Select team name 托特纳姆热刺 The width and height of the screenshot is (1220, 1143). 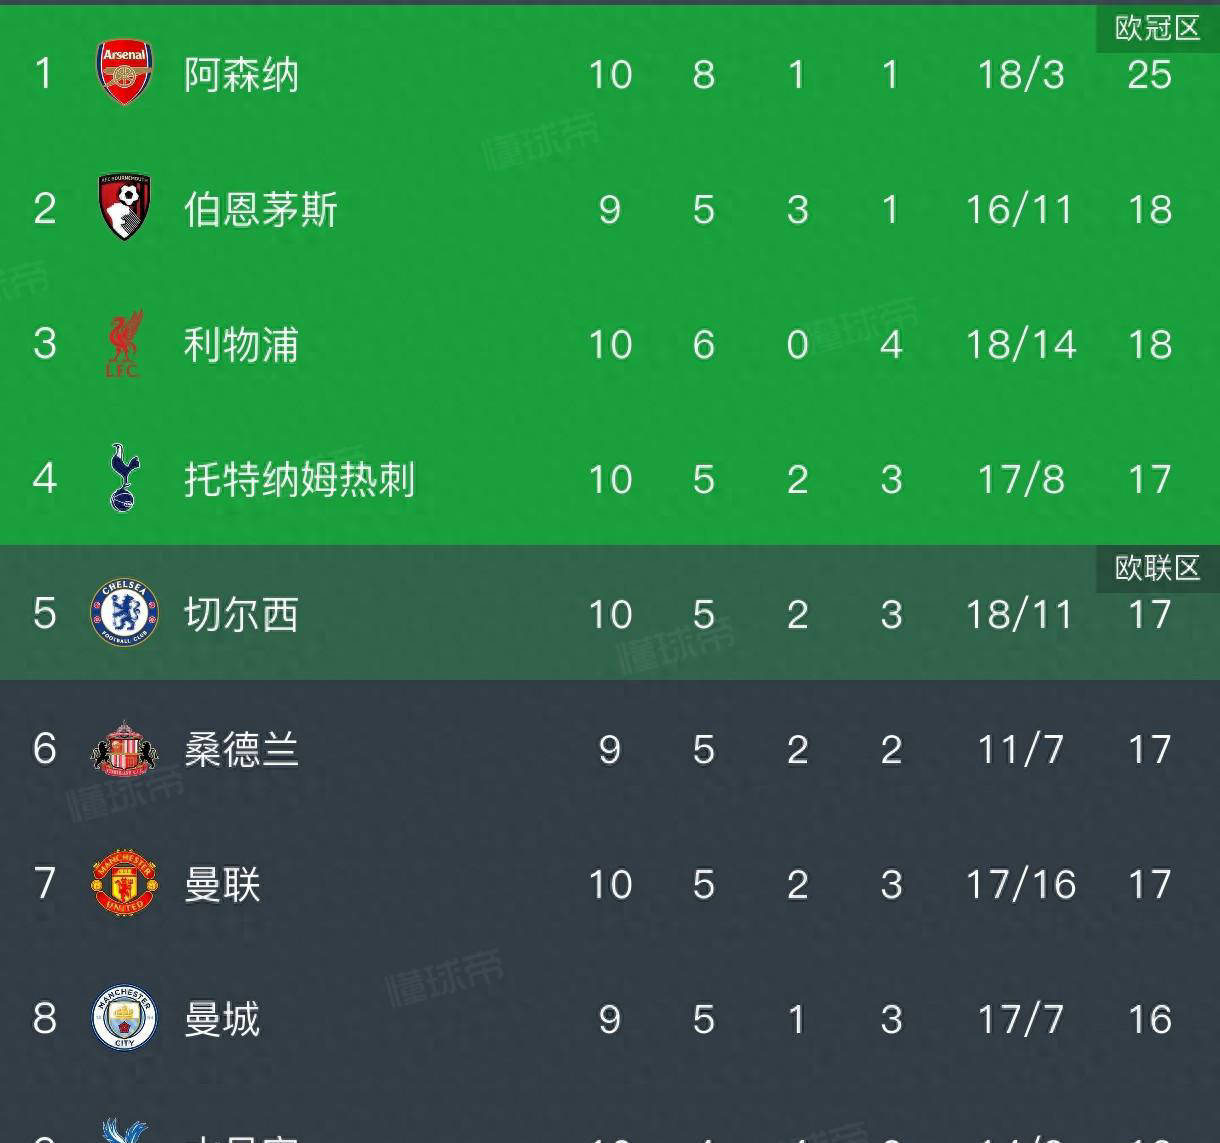pos(299,480)
